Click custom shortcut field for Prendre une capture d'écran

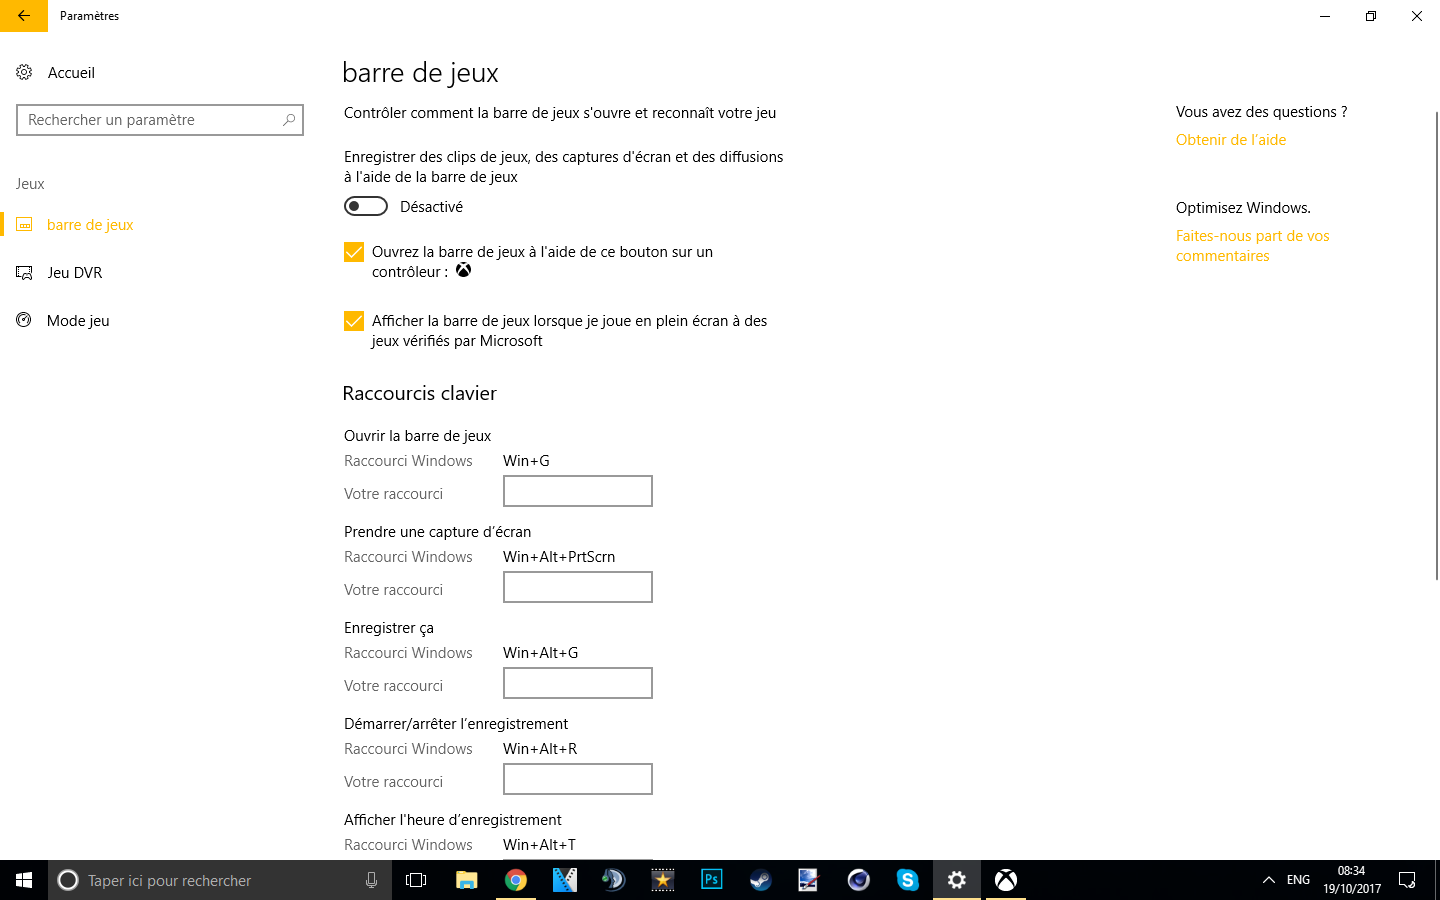[578, 587]
